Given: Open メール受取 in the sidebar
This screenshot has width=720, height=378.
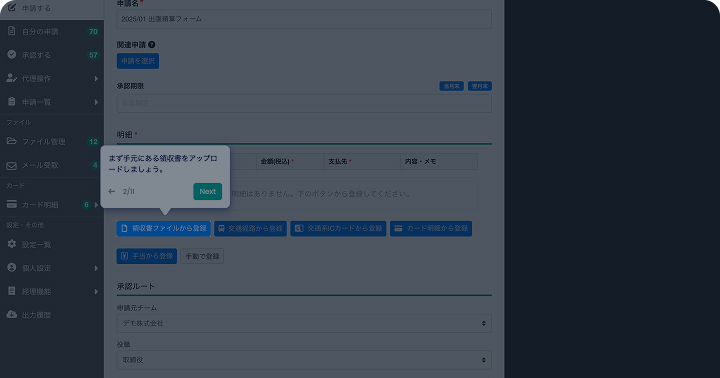Looking at the screenshot, I should 40,165.
